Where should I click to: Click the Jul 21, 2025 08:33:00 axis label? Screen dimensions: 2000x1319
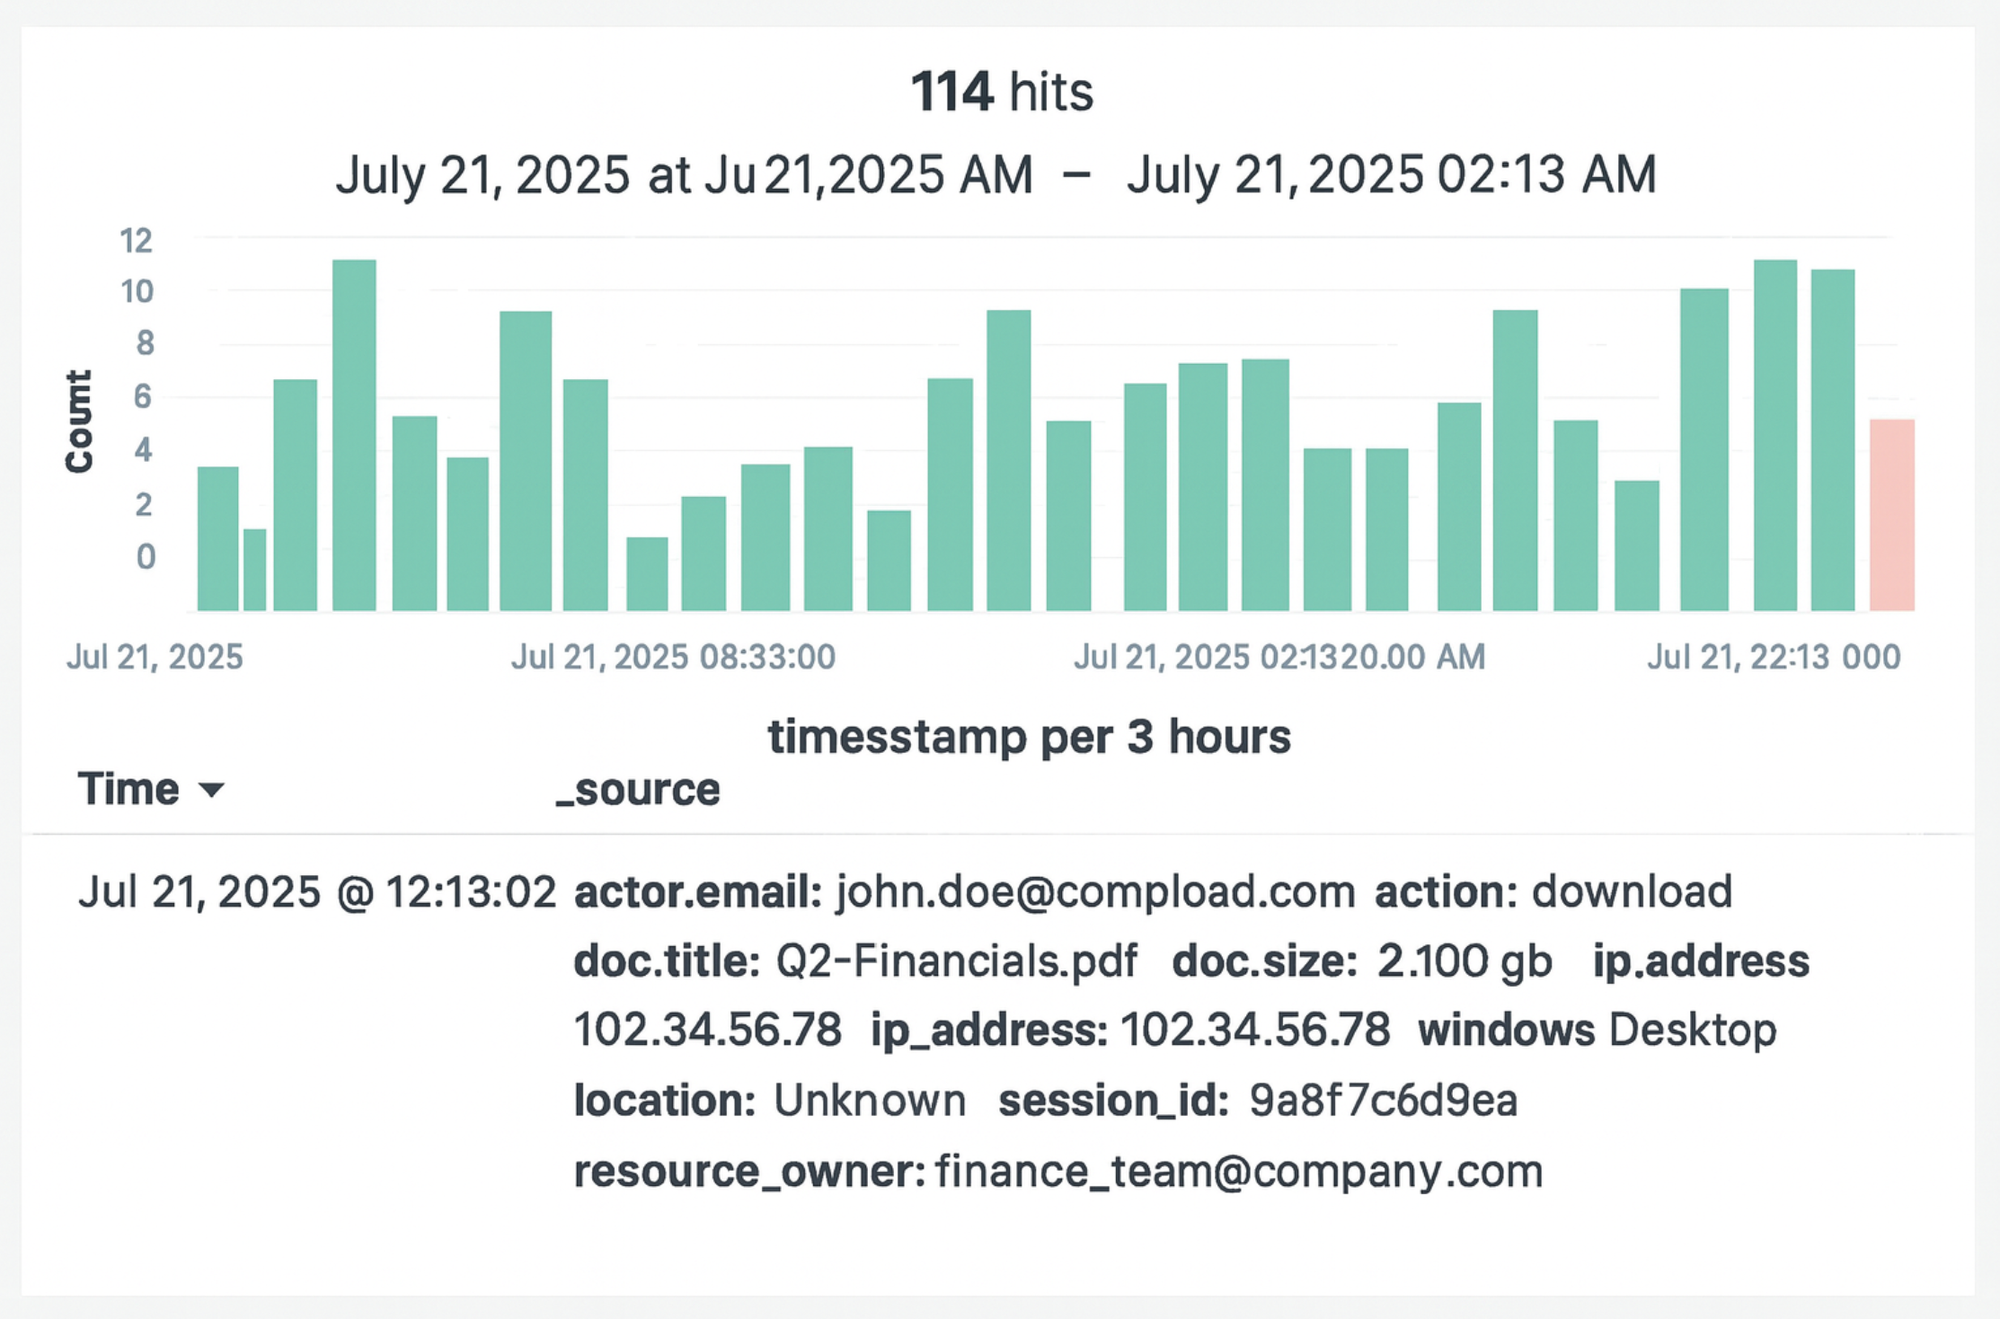tap(673, 657)
